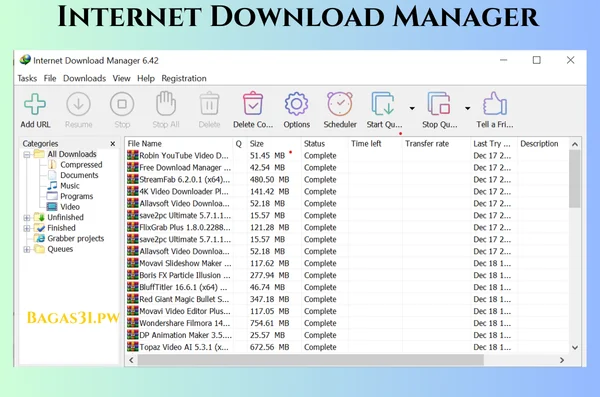Image resolution: width=600 pixels, height=397 pixels.
Task: Click the Resume download toolbar icon
Action: click(78, 104)
